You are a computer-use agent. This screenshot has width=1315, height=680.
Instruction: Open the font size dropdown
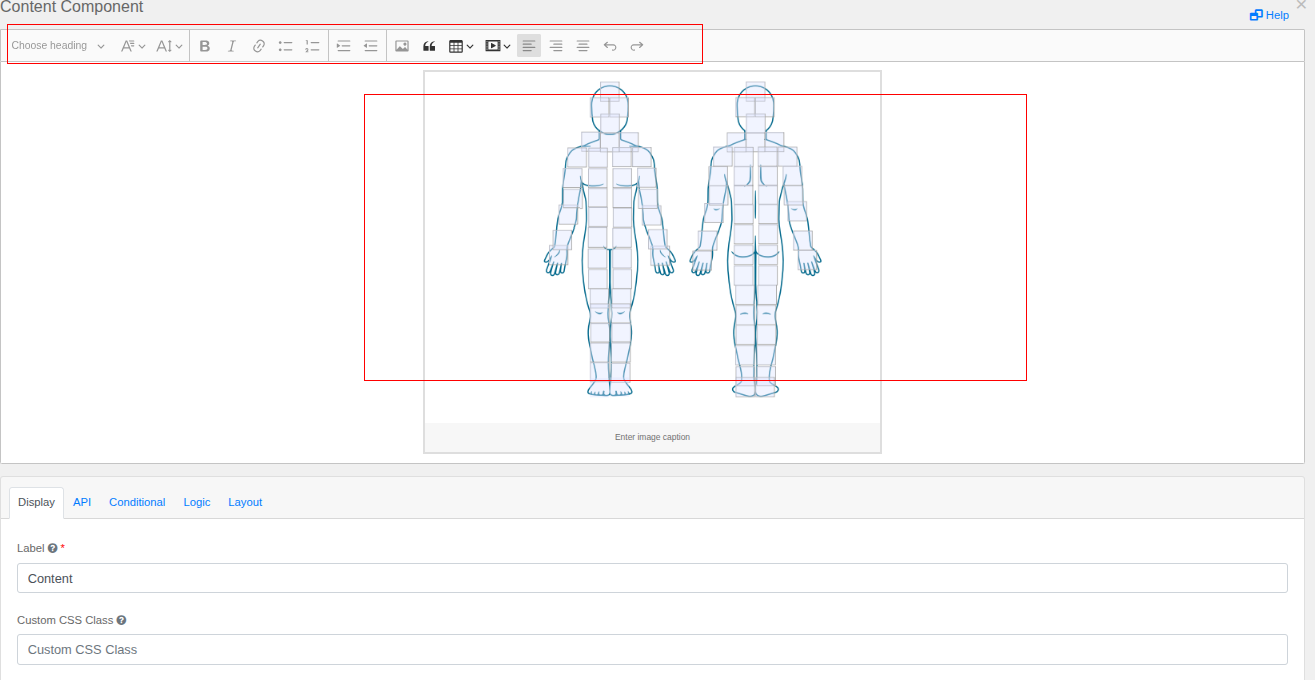[170, 46]
